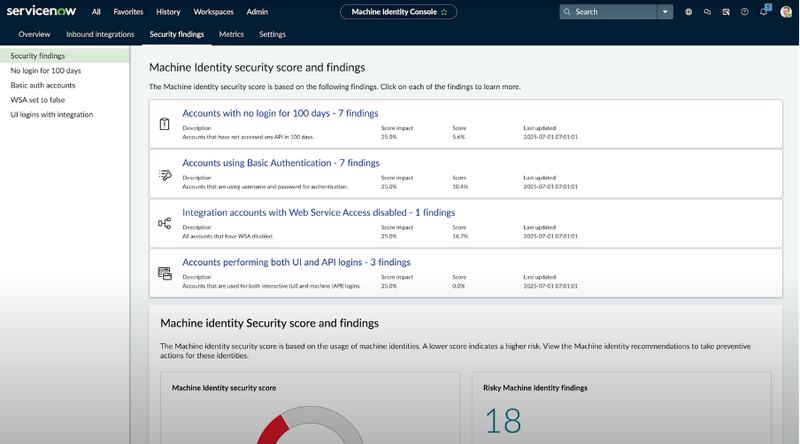Open Integration accounts with Web Service Access disabled link
The height and width of the screenshot is (444, 800).
pos(318,212)
